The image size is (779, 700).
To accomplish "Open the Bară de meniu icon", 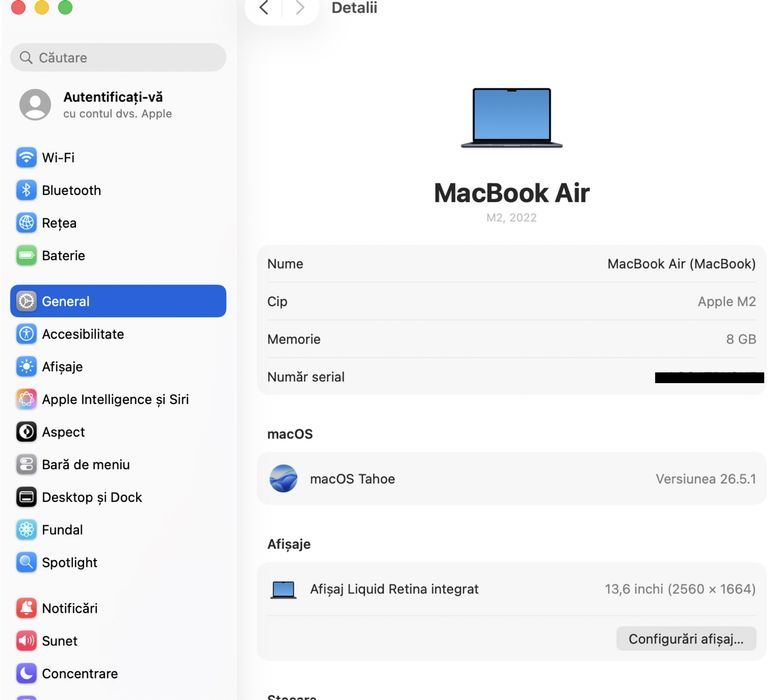I will (x=26, y=465).
